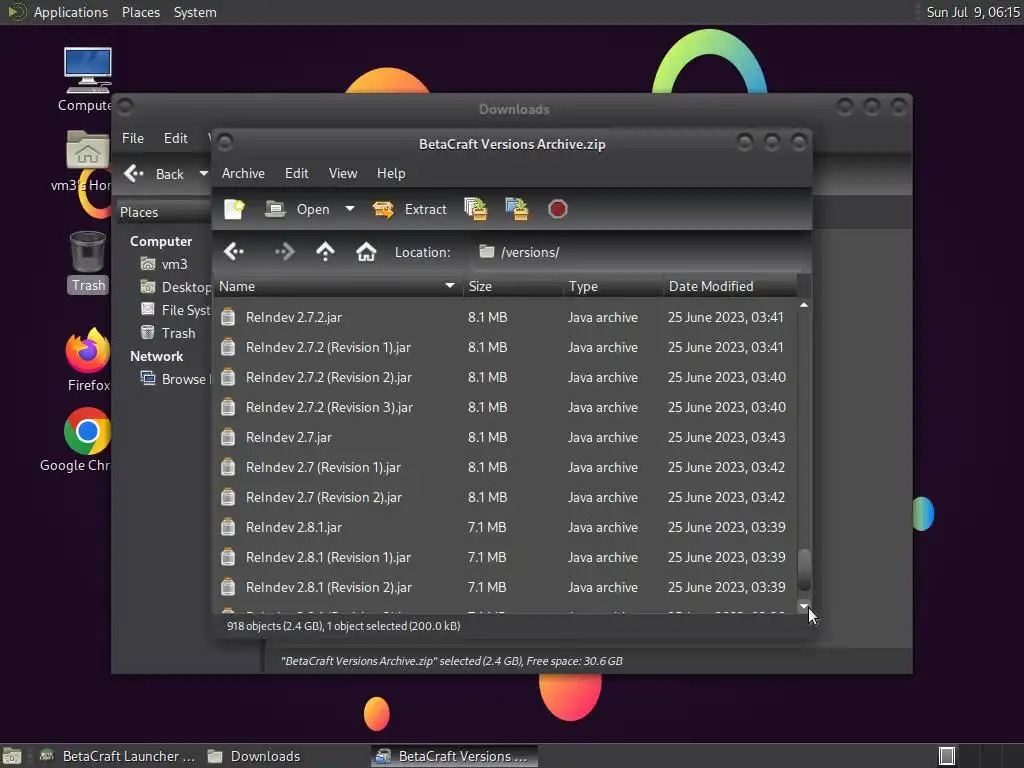Click jar icon of ReIndev 2.8.1.jar
This screenshot has height=768, width=1024.
[x=228, y=527]
